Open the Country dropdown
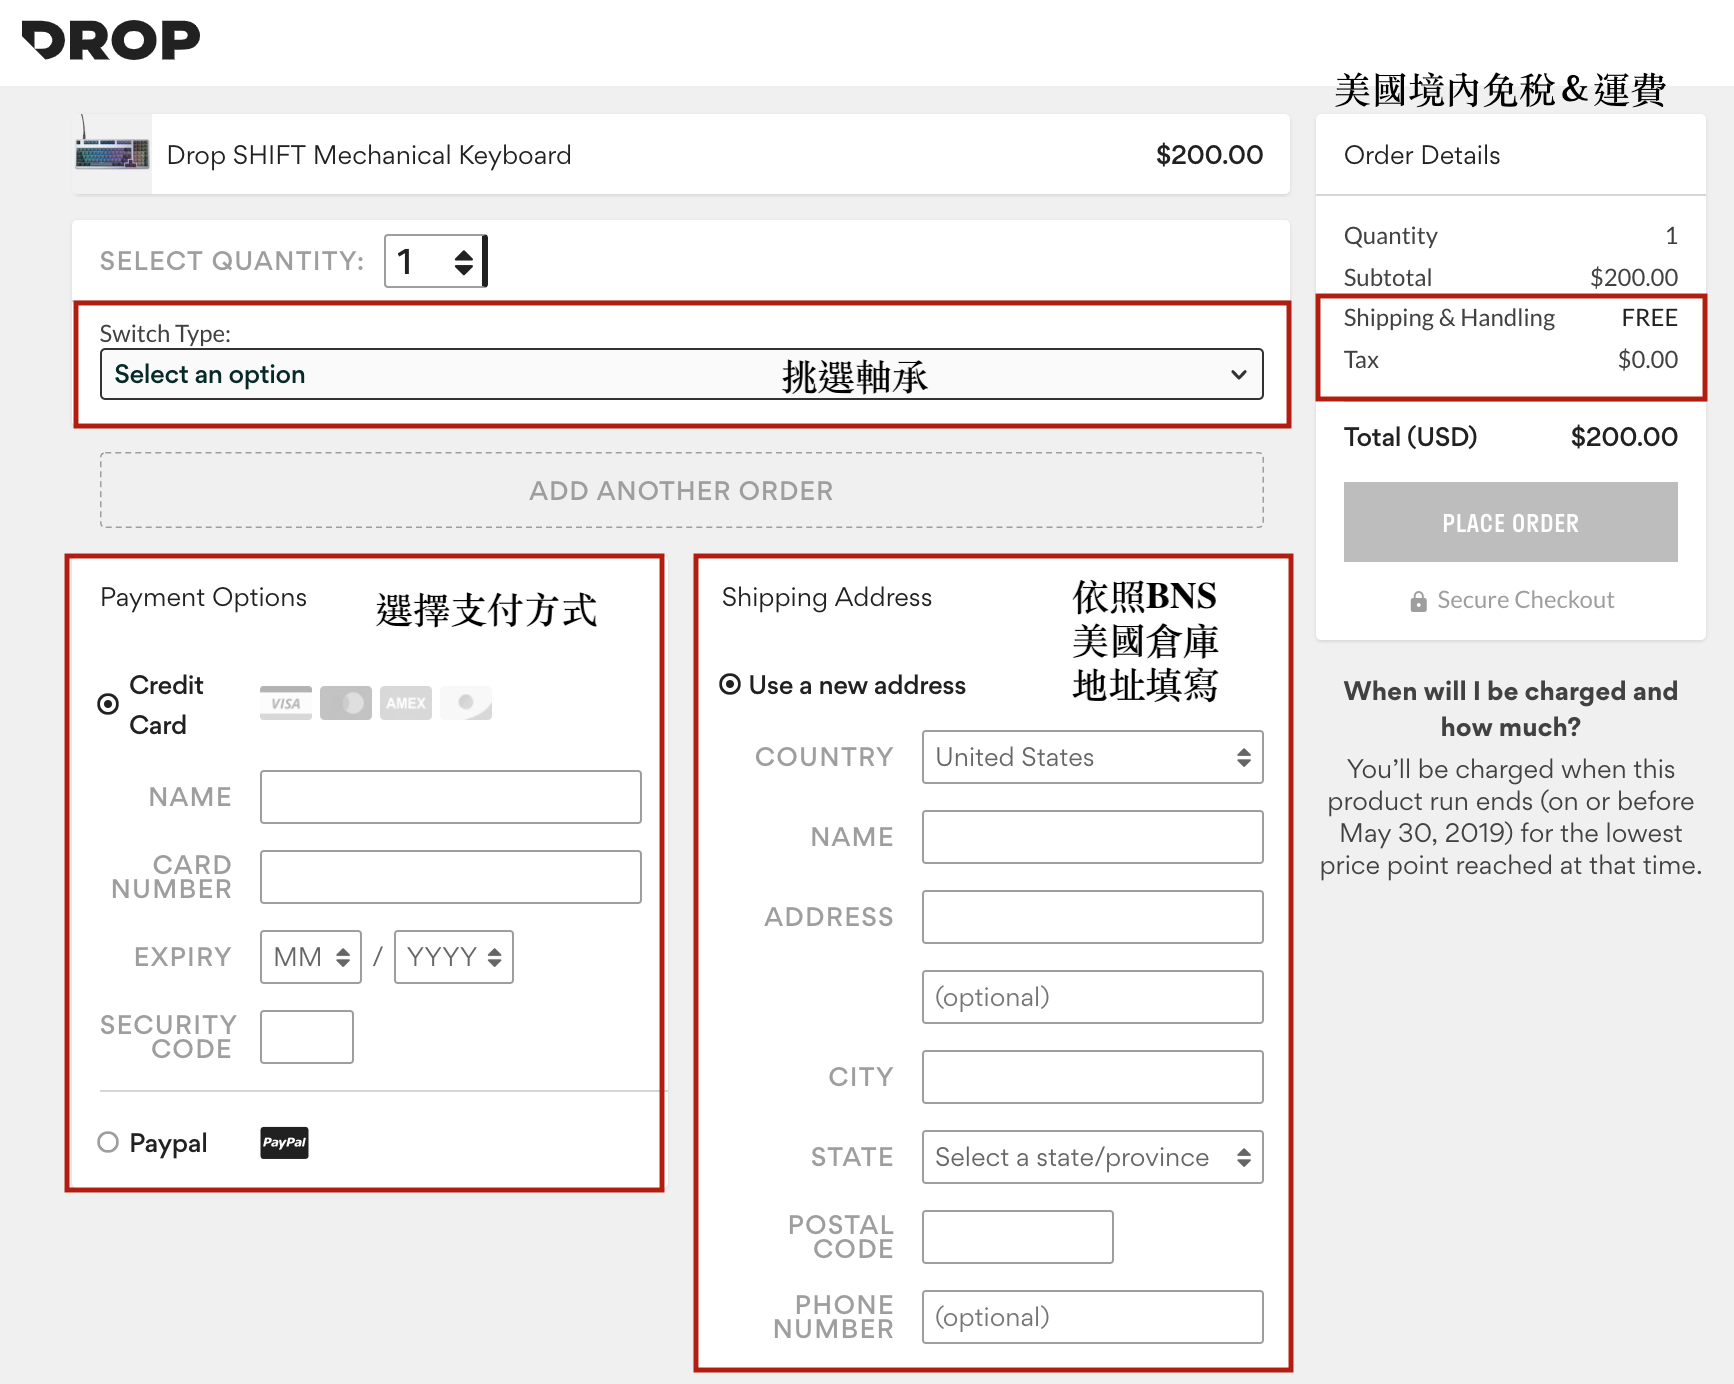The height and width of the screenshot is (1384, 1734). tap(1092, 757)
